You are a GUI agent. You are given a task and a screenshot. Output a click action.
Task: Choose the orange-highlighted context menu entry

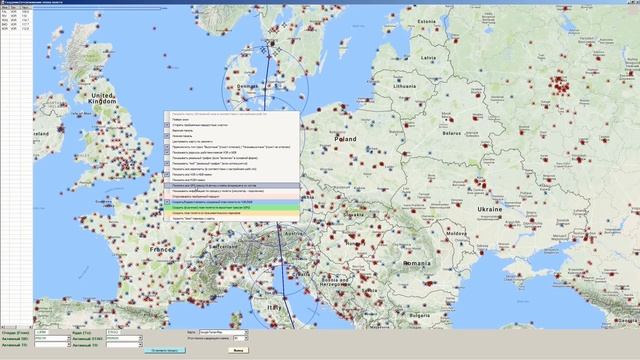[232, 213]
